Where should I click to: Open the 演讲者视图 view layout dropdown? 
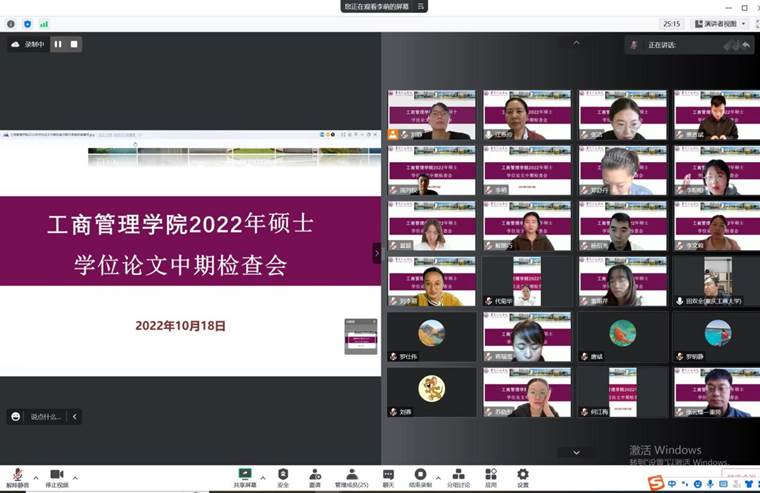click(720, 23)
